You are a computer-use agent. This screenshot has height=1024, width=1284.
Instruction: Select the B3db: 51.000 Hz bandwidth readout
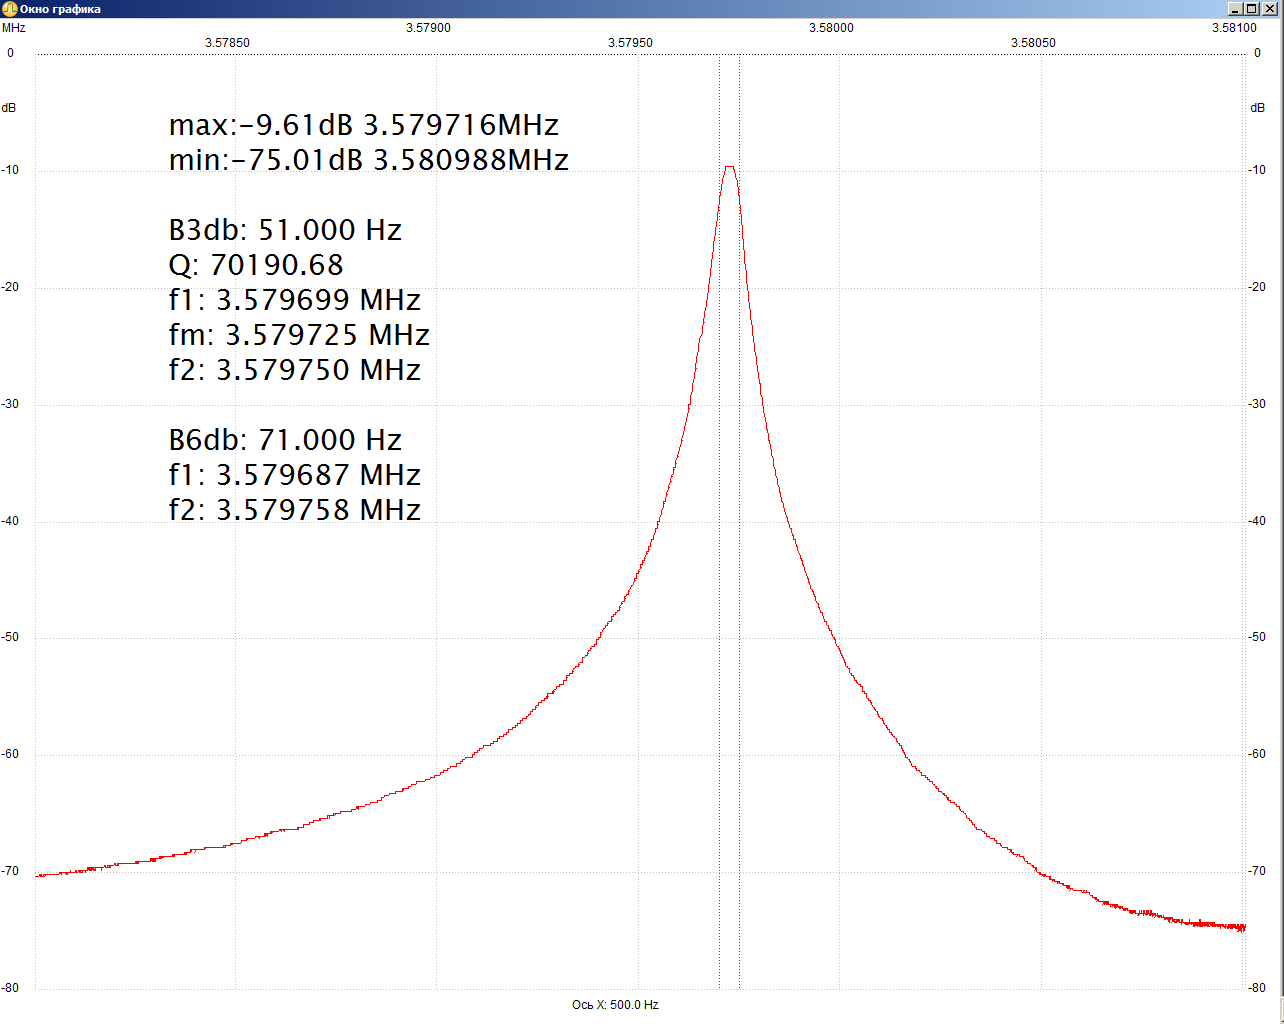pyautogui.click(x=285, y=230)
